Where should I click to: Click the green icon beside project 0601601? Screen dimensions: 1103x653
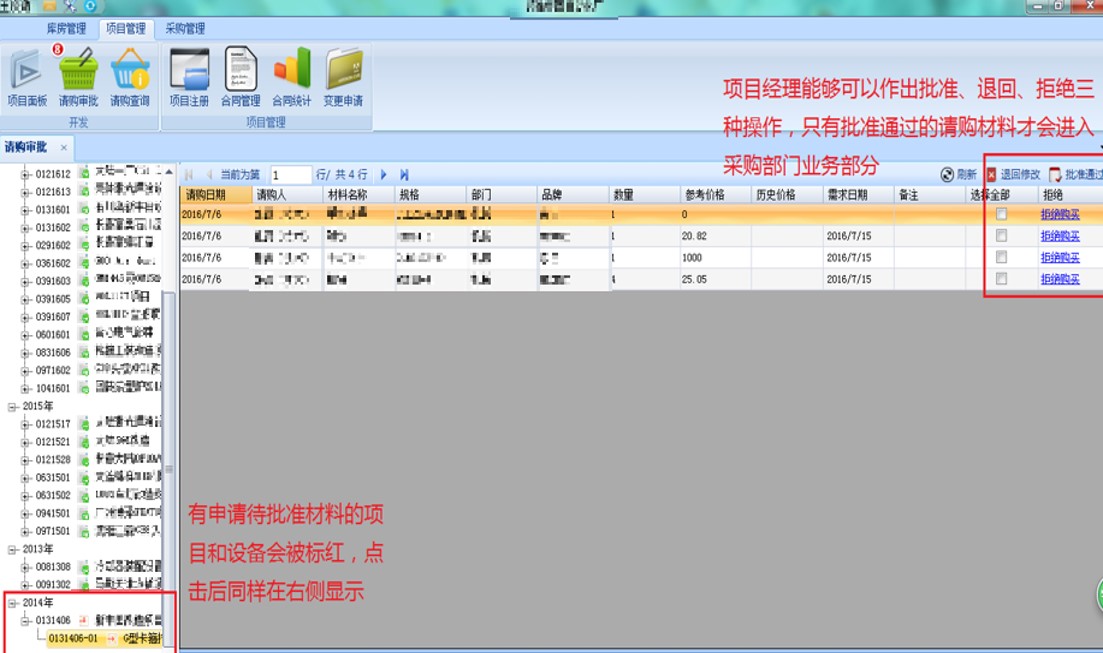pyautogui.click(x=84, y=334)
